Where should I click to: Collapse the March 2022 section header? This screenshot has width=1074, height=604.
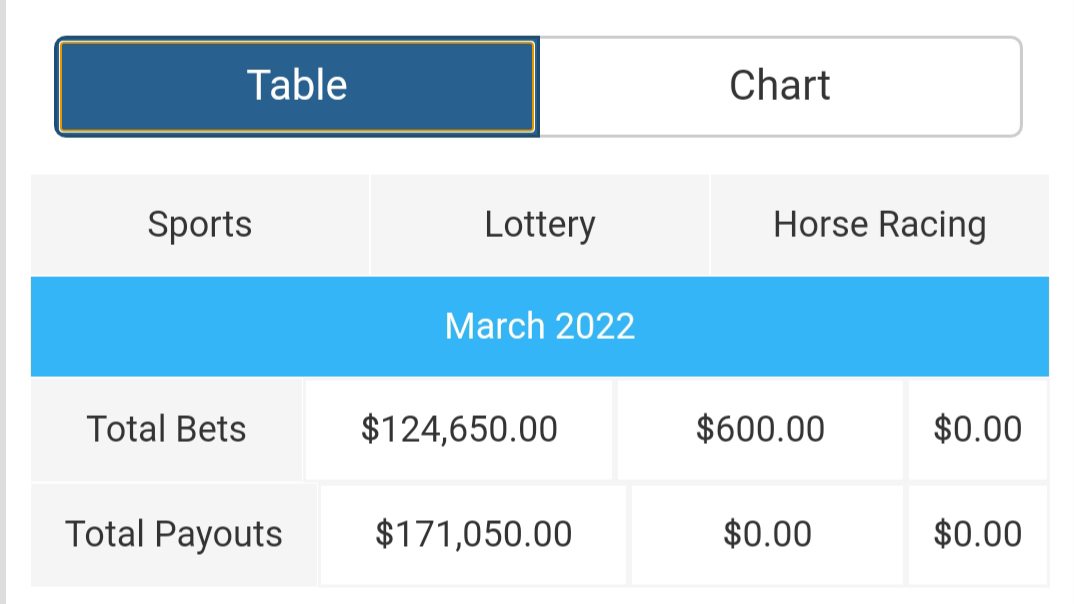coord(539,326)
